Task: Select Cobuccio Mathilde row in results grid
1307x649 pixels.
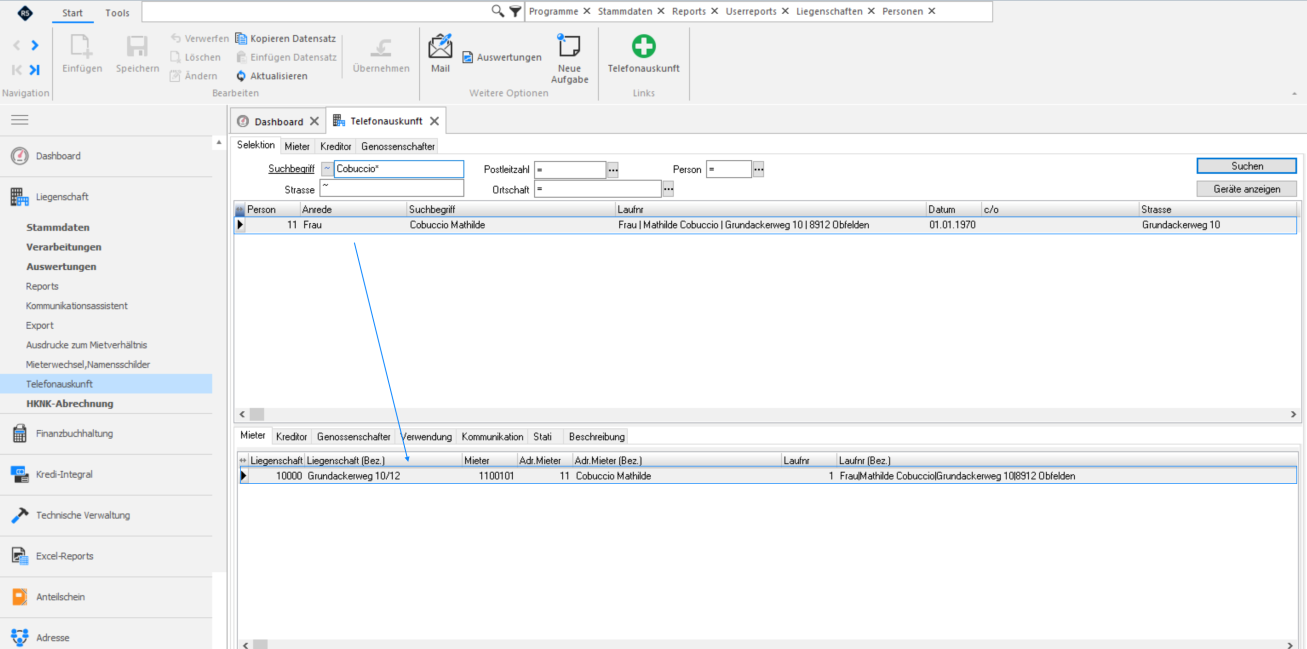Action: click(x=765, y=226)
